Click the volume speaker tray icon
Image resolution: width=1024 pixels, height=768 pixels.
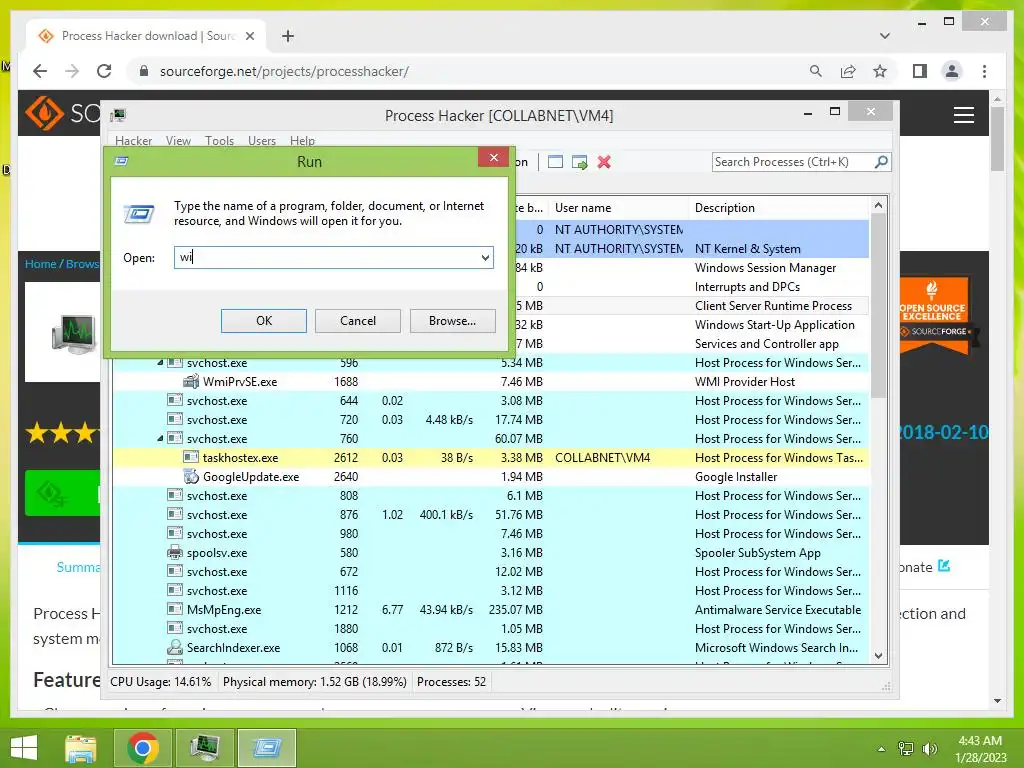929,749
